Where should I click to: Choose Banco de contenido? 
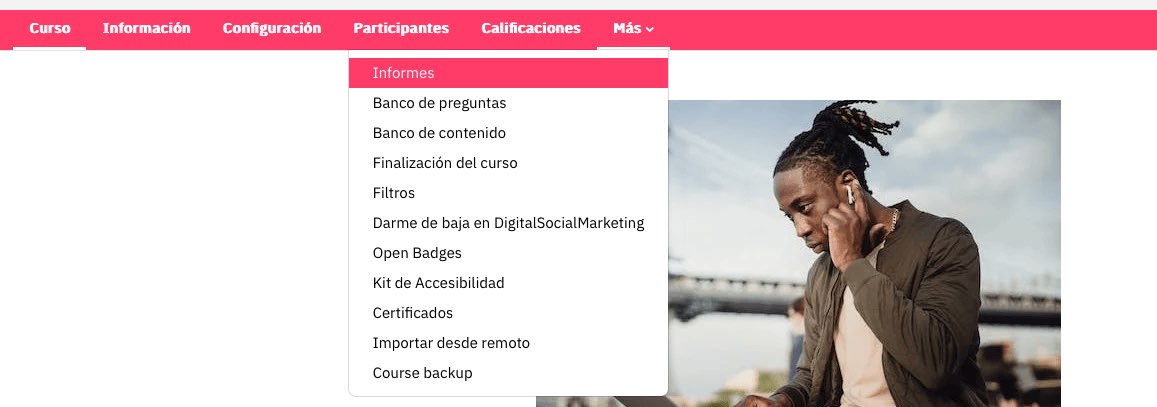pos(508,133)
